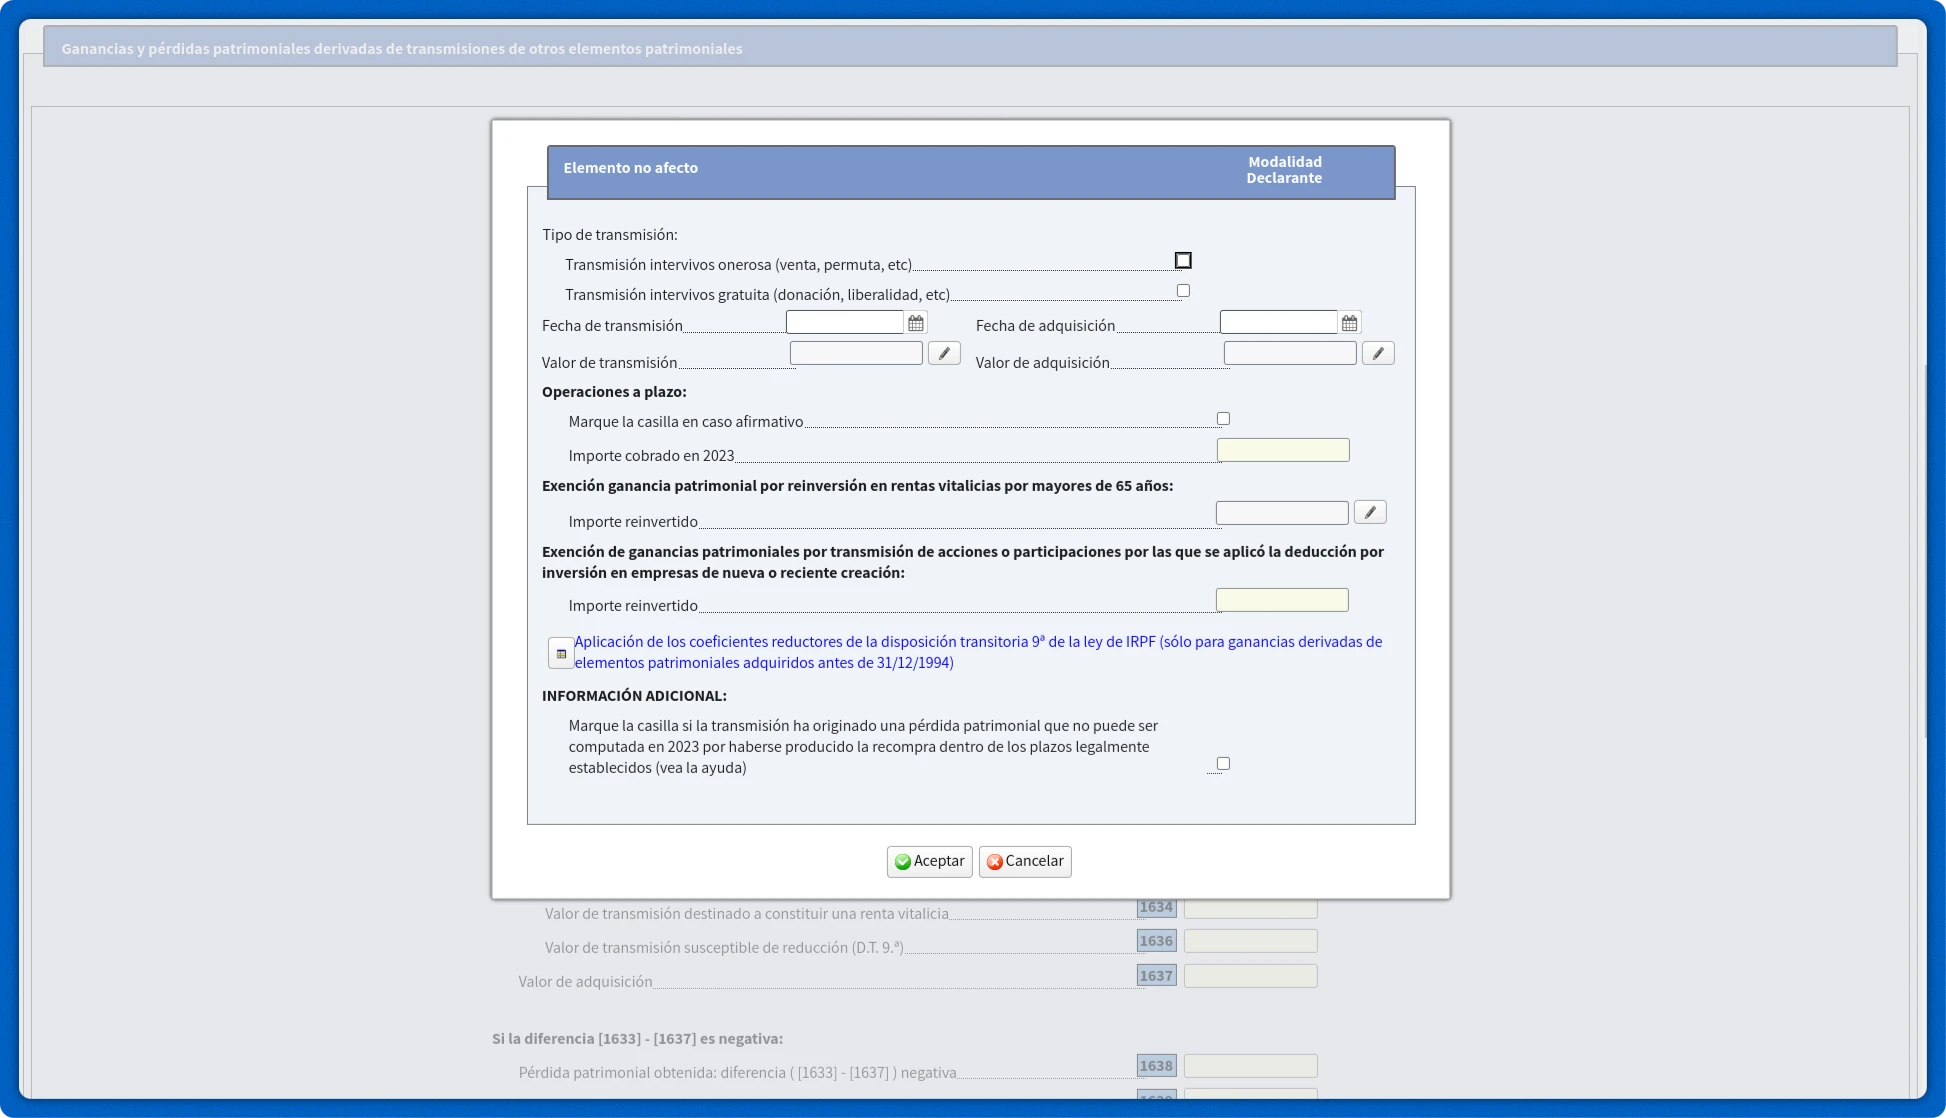This screenshot has width=1946, height=1118.
Task: Click Importe reinvertido field for rentas vitalicias
Action: [1282, 513]
